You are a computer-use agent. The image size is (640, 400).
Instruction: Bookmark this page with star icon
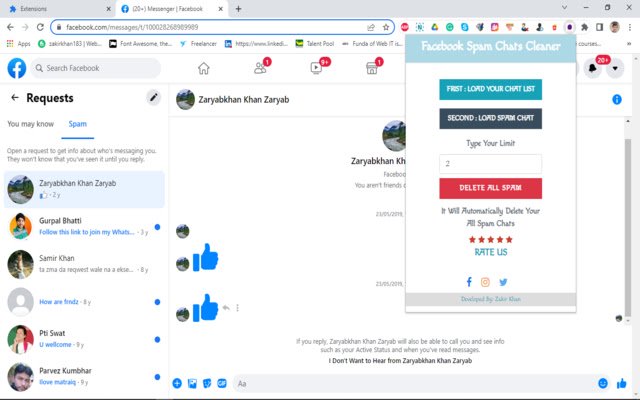(386, 27)
